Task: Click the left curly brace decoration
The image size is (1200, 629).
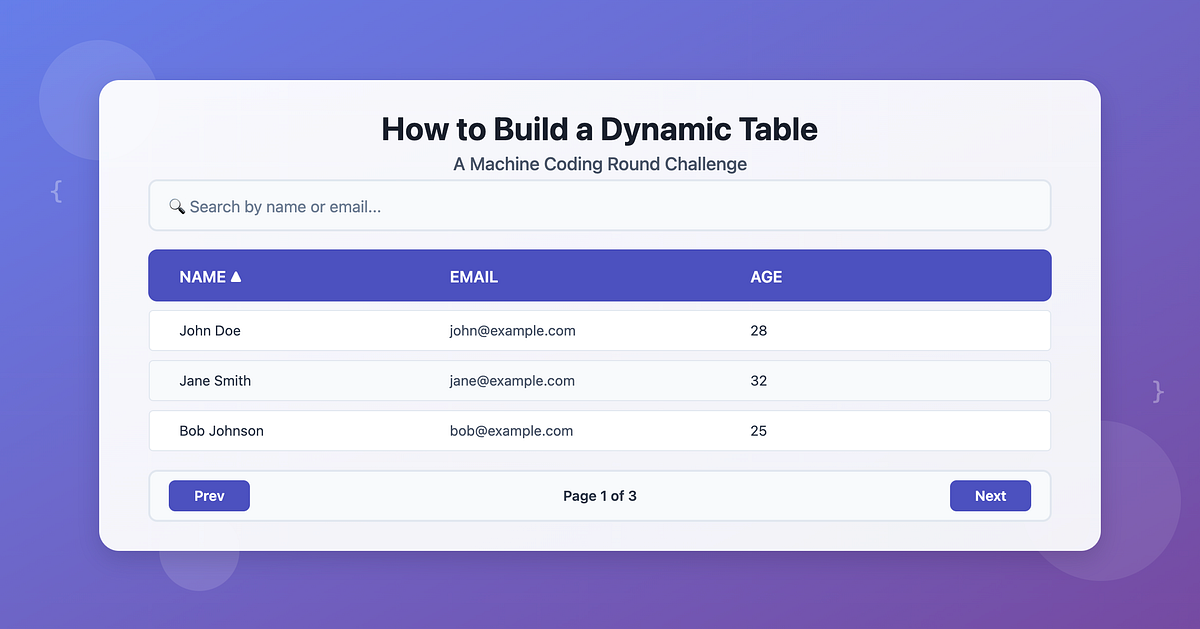Action: tap(57, 191)
